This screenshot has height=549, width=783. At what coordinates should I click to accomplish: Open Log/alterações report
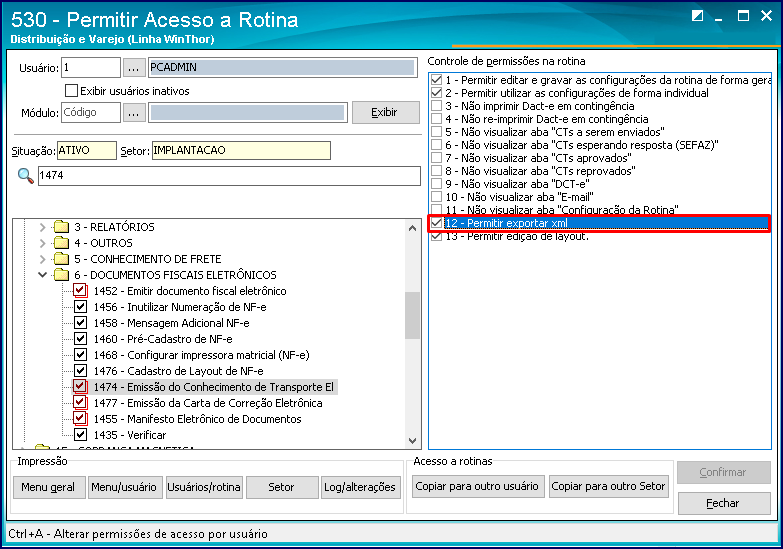(360, 487)
